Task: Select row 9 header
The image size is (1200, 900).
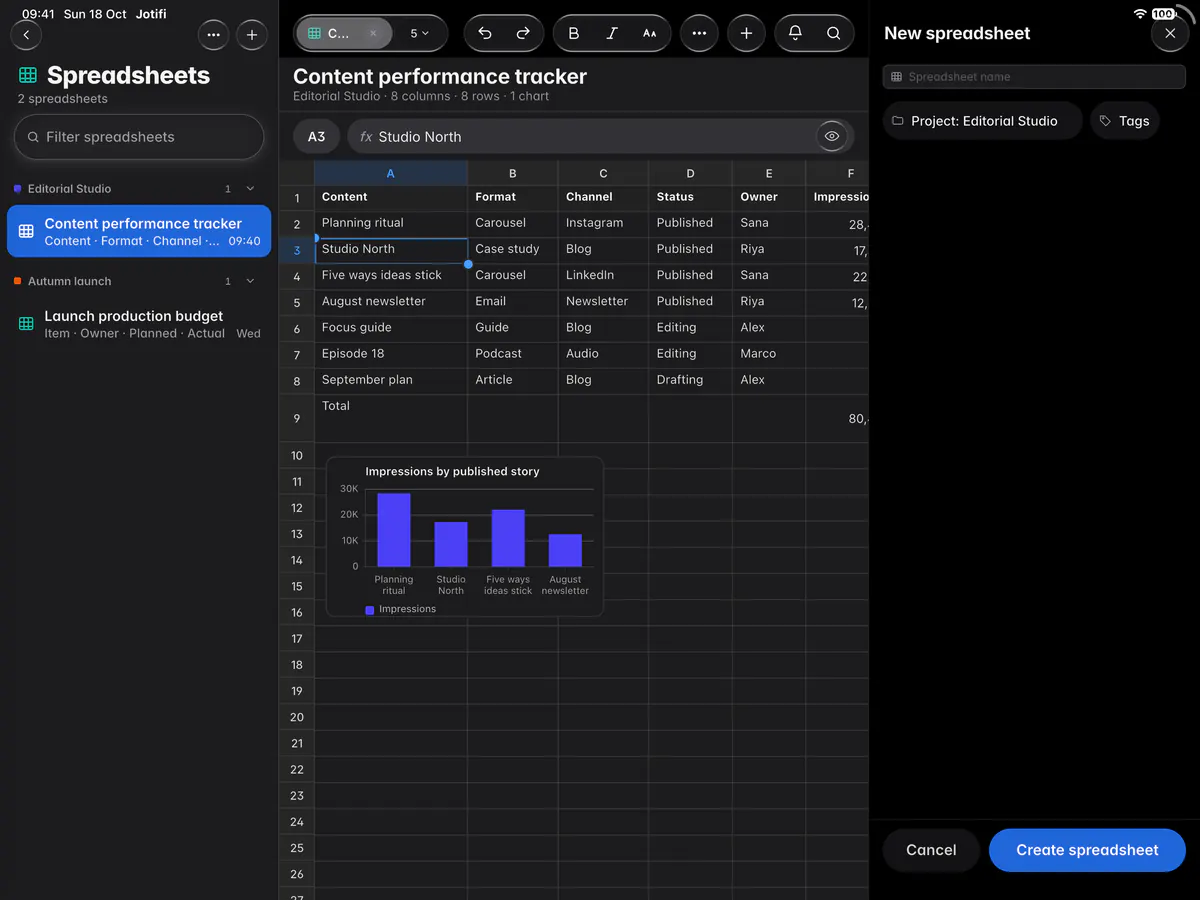Action: tap(297, 419)
